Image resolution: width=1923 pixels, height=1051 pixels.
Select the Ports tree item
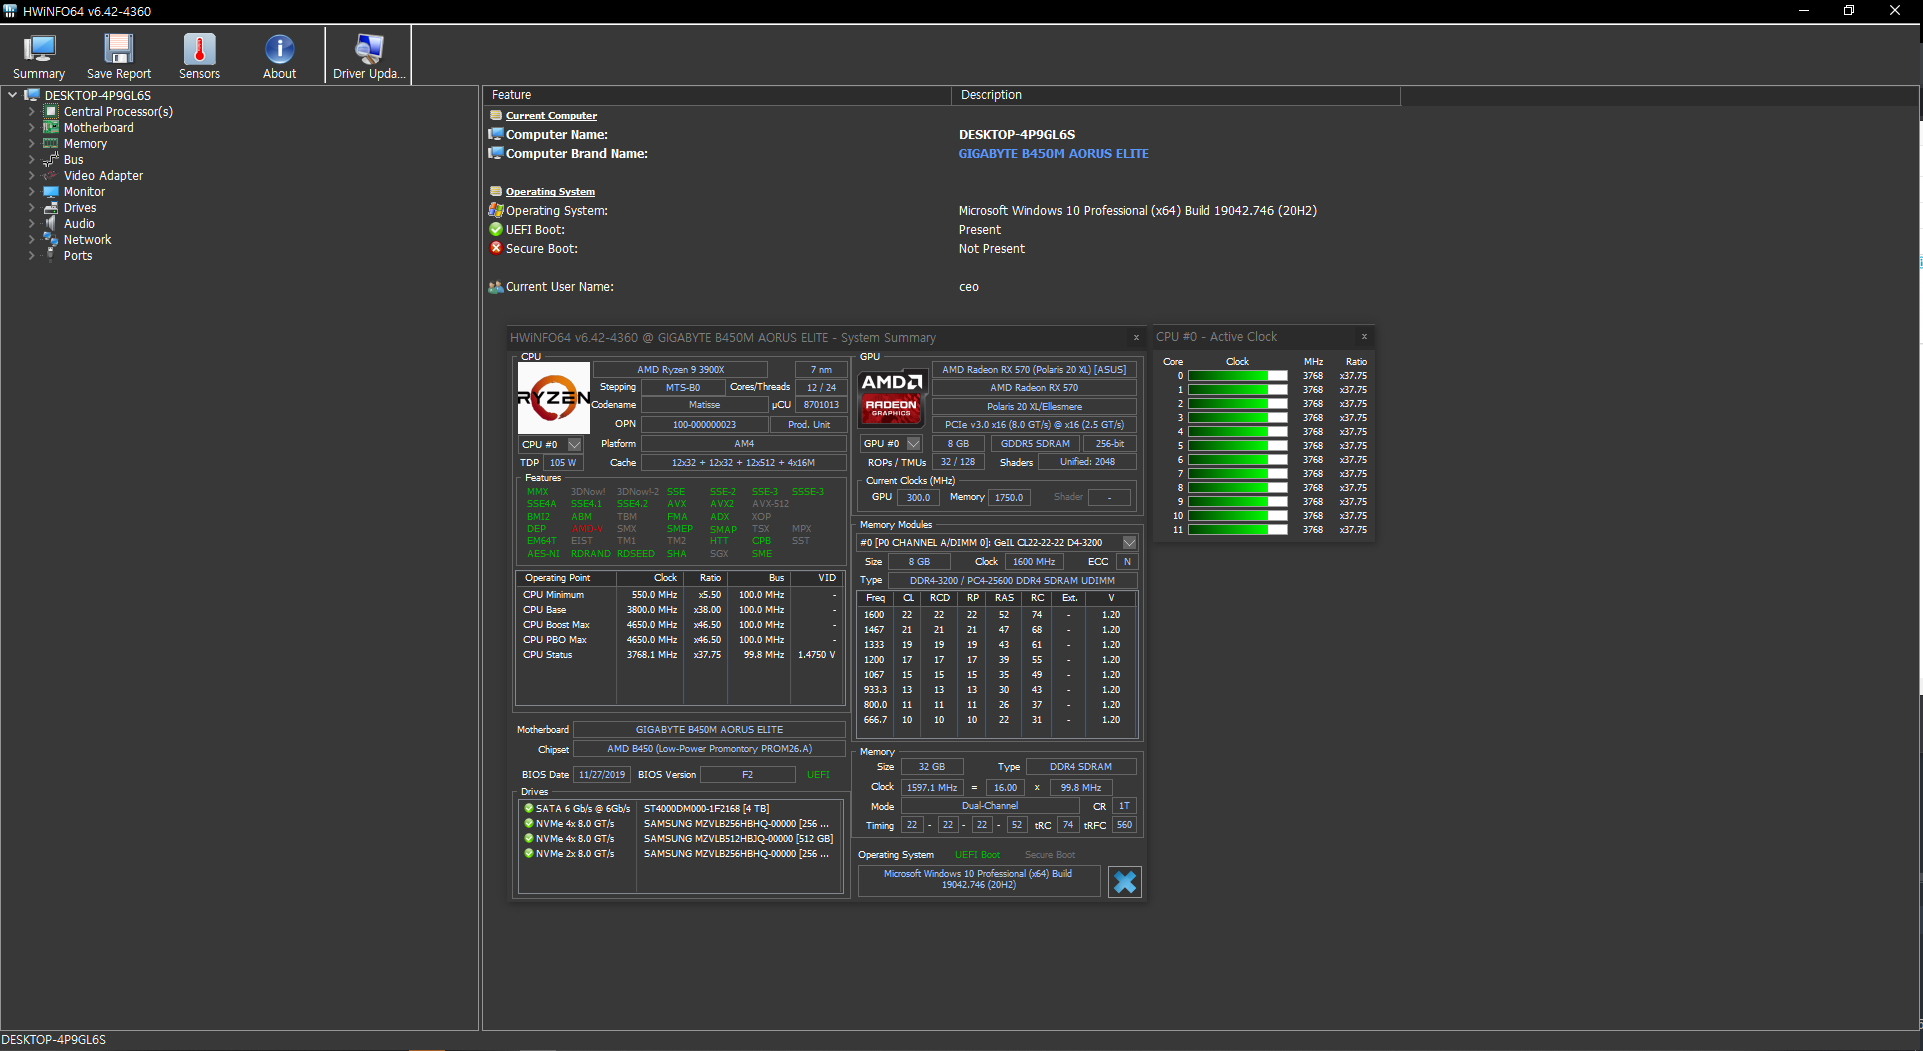pyautogui.click(x=78, y=255)
